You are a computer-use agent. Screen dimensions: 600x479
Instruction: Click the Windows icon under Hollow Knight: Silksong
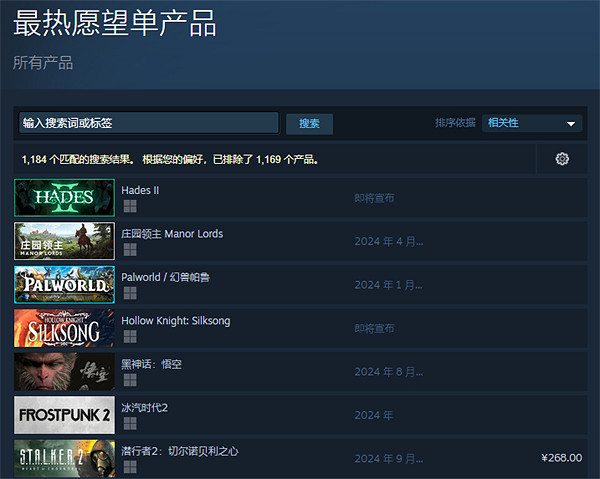click(129, 337)
